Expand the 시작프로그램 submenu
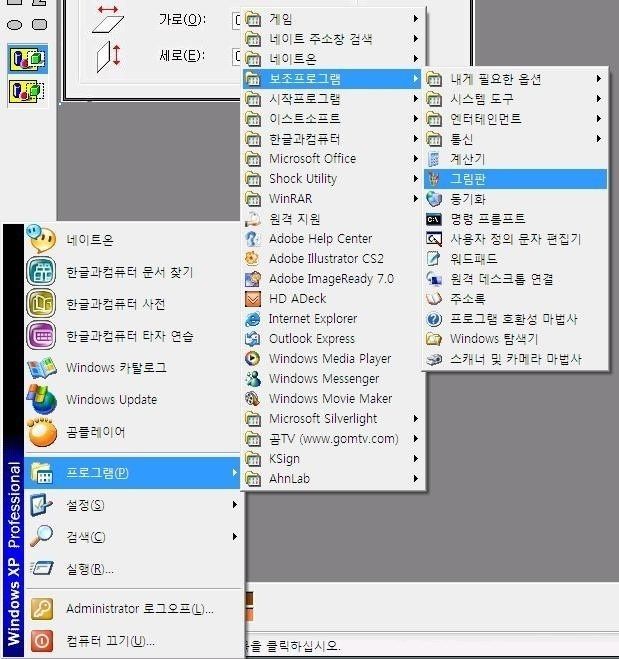This screenshot has height=659, width=619. [x=416, y=99]
